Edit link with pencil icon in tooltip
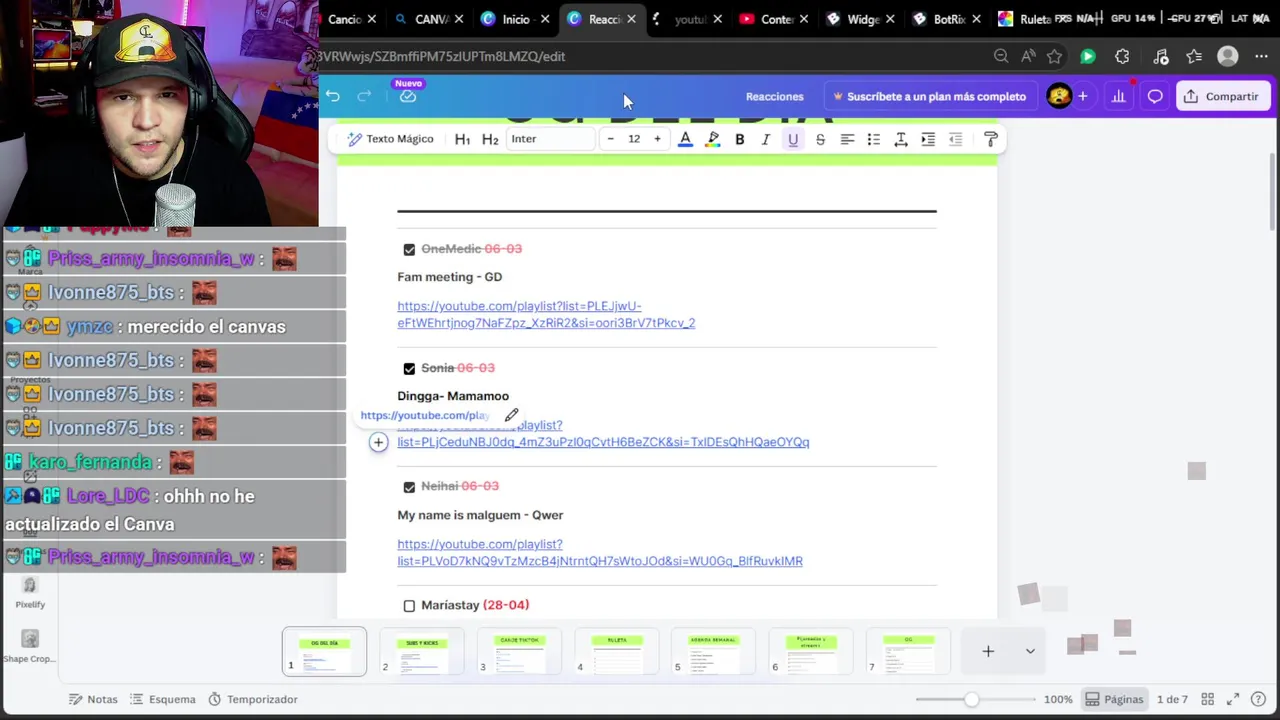This screenshot has height=720, width=1280. 511,415
